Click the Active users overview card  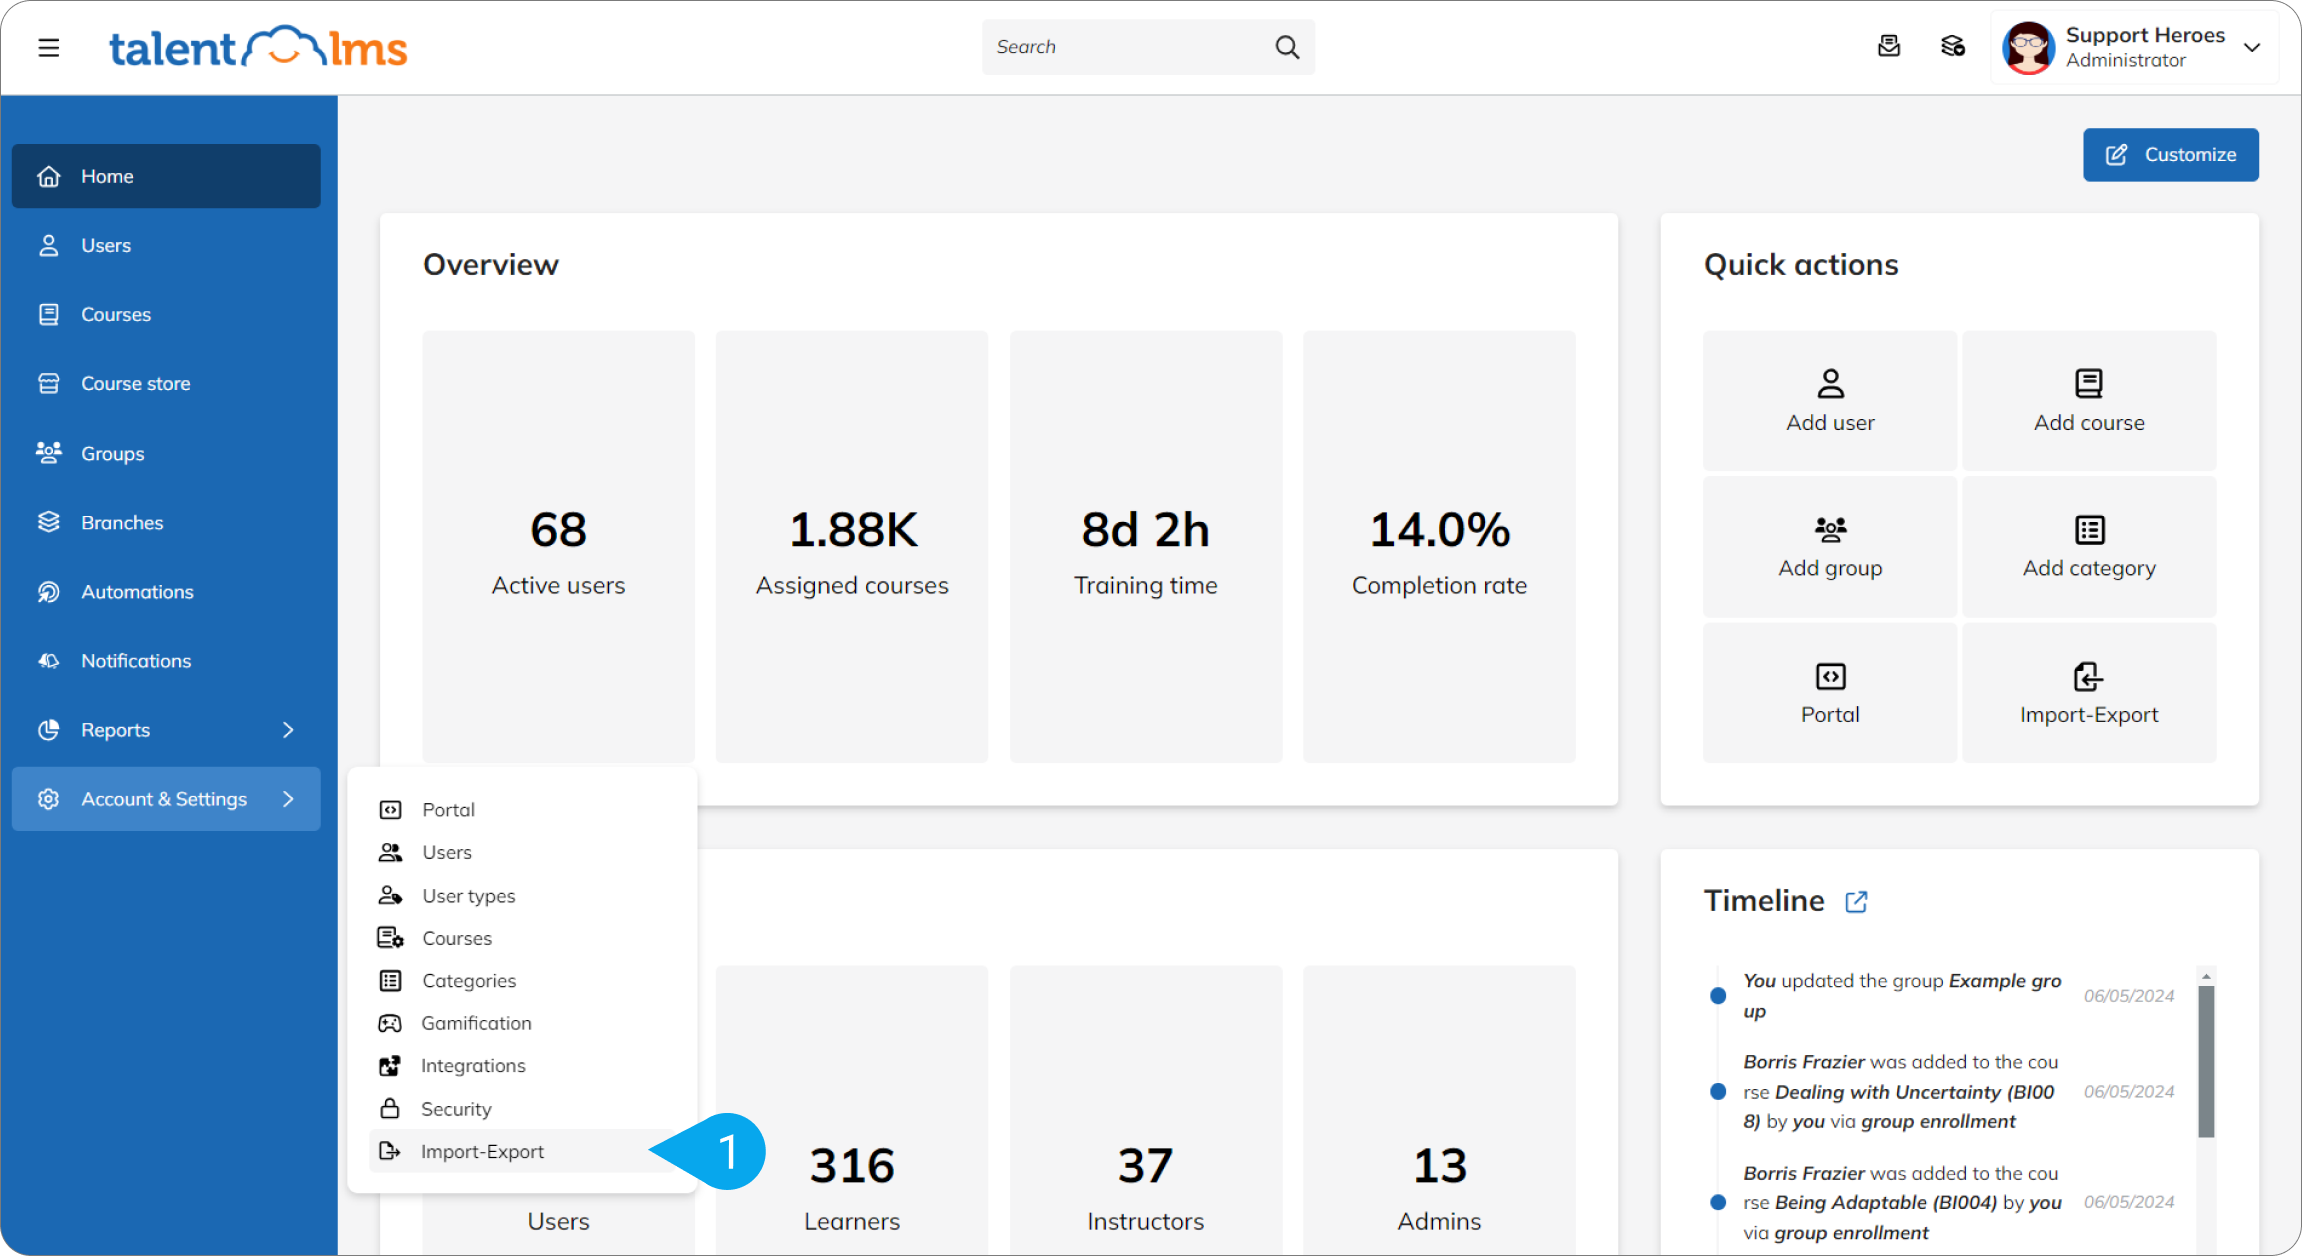click(558, 546)
